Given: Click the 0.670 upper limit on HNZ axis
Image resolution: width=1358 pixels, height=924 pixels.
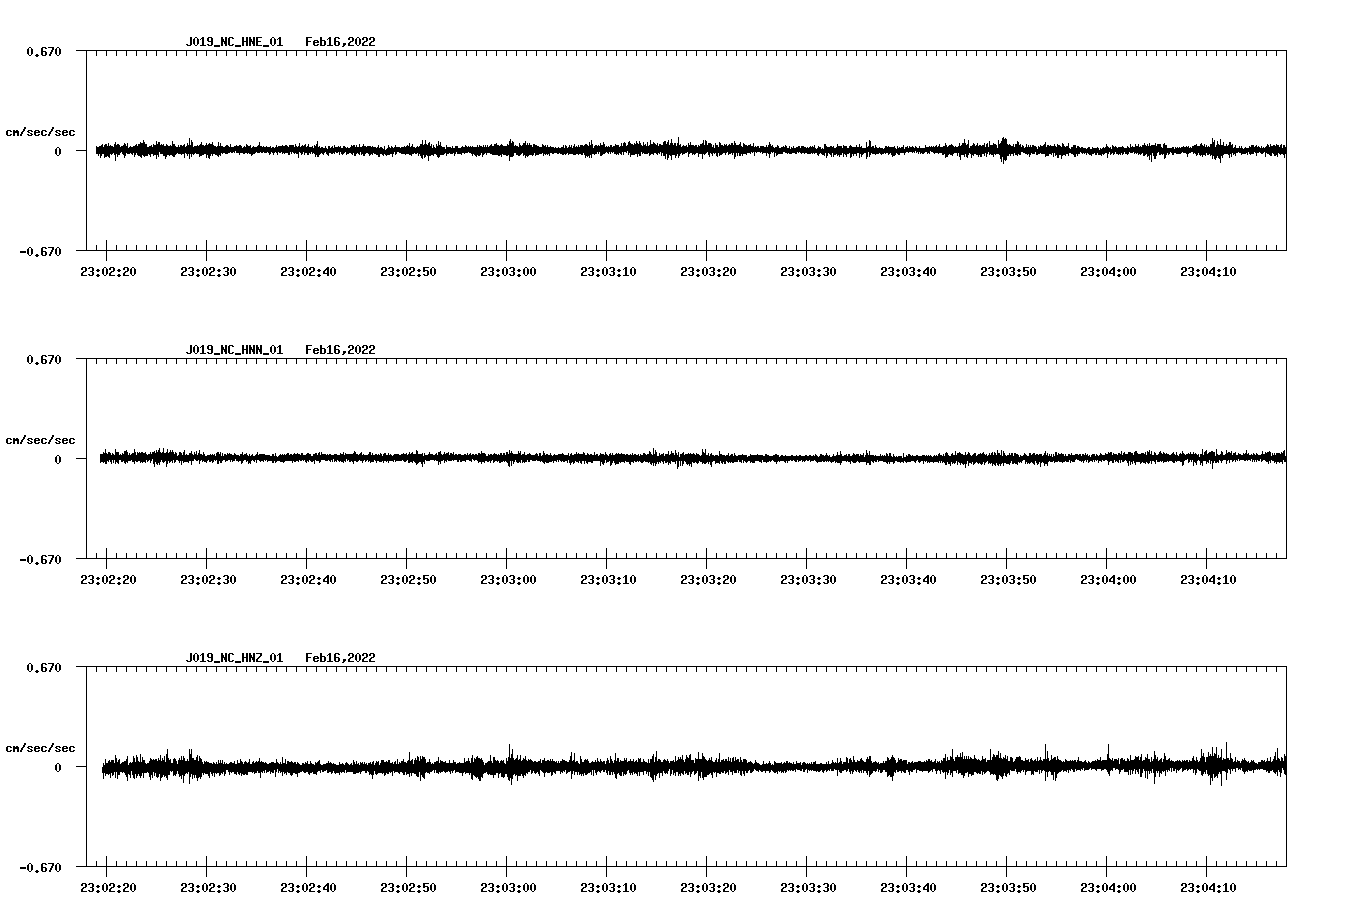Looking at the screenshot, I should coord(44,667).
